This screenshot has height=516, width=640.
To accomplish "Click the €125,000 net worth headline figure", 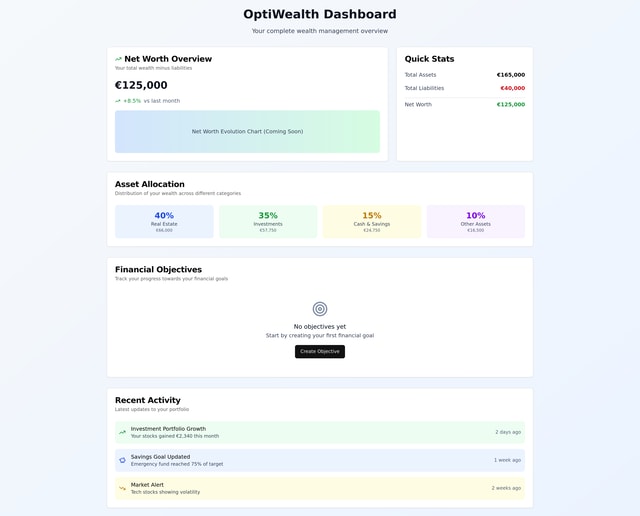I will [141, 85].
